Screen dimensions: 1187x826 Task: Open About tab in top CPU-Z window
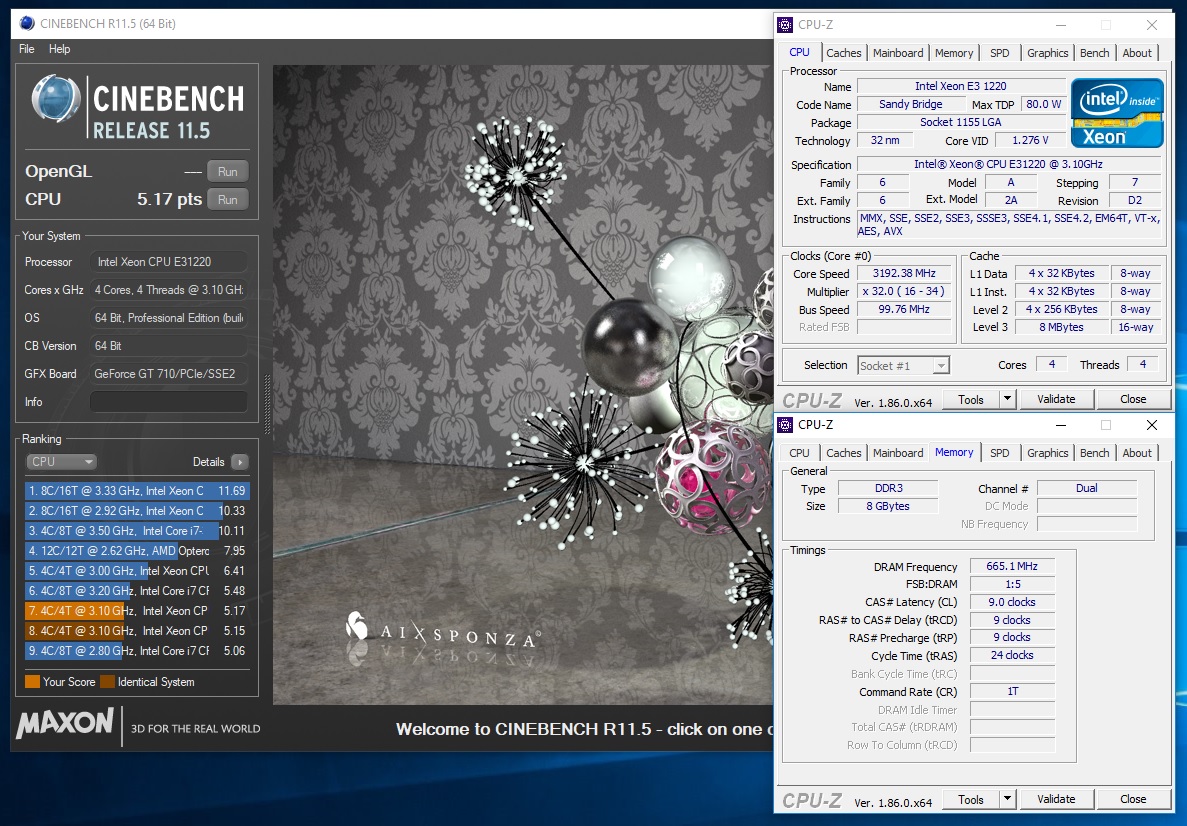pyautogui.click(x=1137, y=53)
